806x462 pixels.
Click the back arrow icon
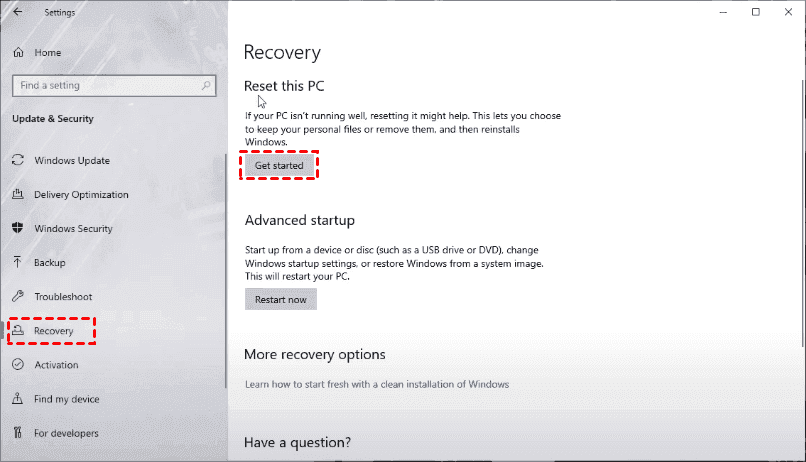coord(17,12)
